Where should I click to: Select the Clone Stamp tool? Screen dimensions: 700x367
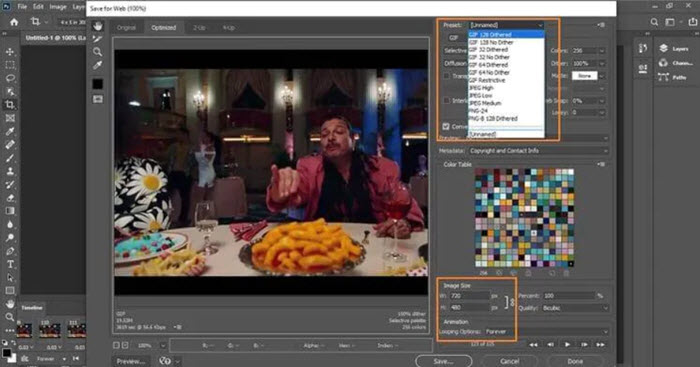10,171
